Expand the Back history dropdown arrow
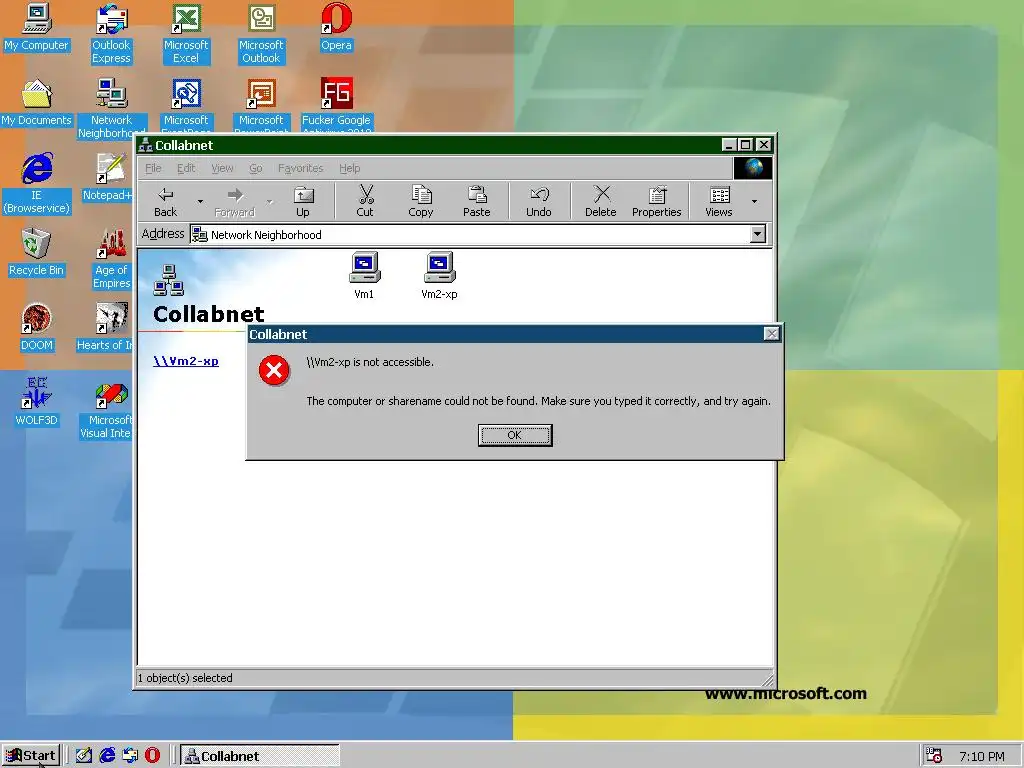Viewport: 1024px width, 768px height. (x=200, y=201)
